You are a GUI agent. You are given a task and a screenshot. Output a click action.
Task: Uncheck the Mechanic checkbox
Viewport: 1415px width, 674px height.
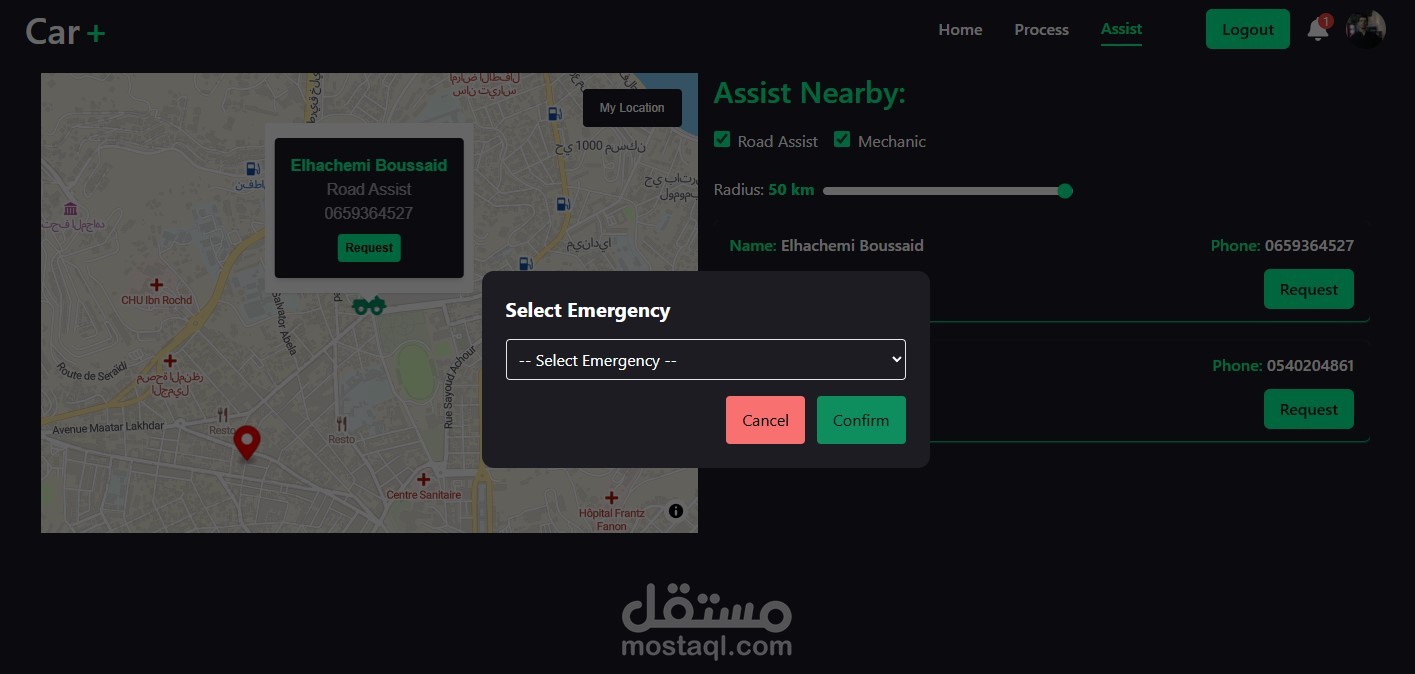[x=842, y=140]
